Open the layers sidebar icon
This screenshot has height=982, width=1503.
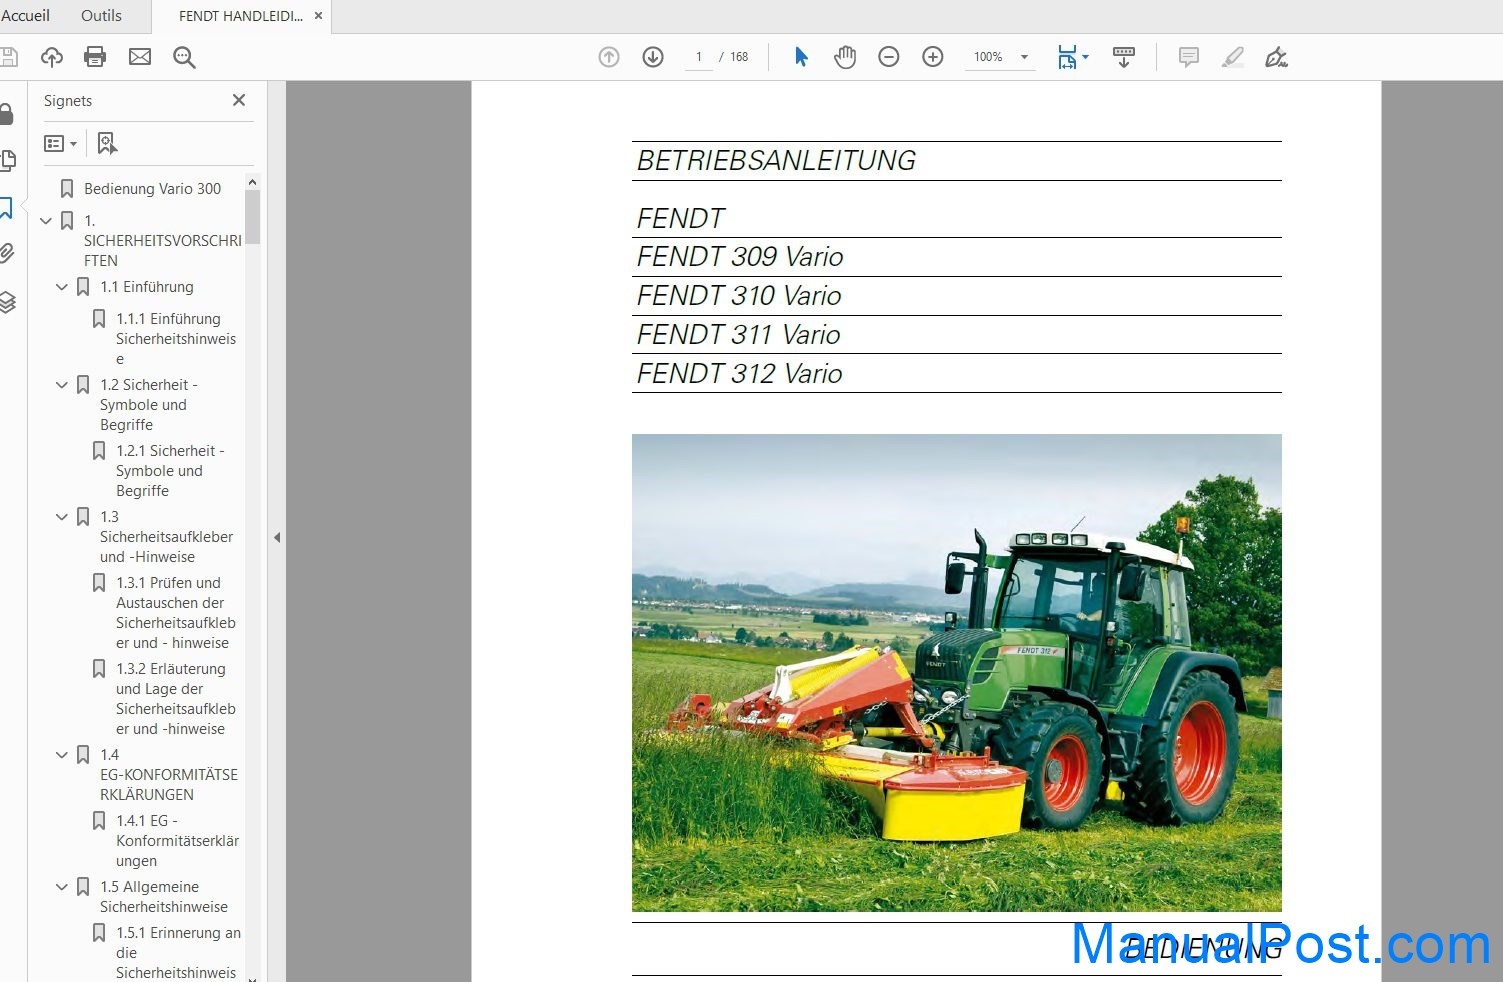click(x=7, y=302)
